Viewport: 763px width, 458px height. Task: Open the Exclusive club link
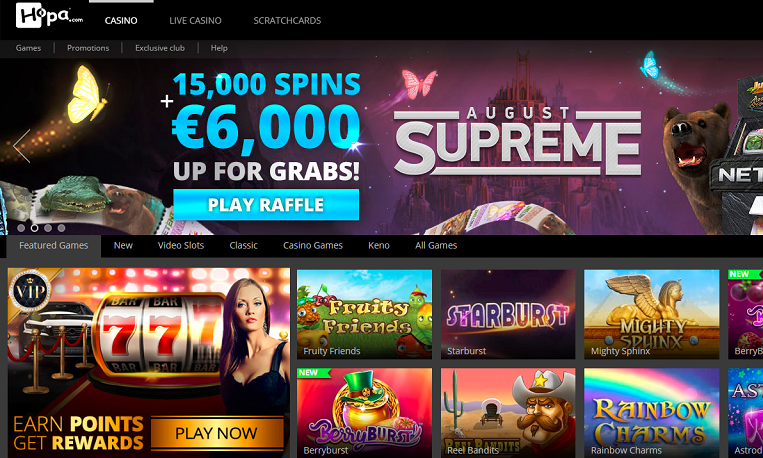pos(160,48)
